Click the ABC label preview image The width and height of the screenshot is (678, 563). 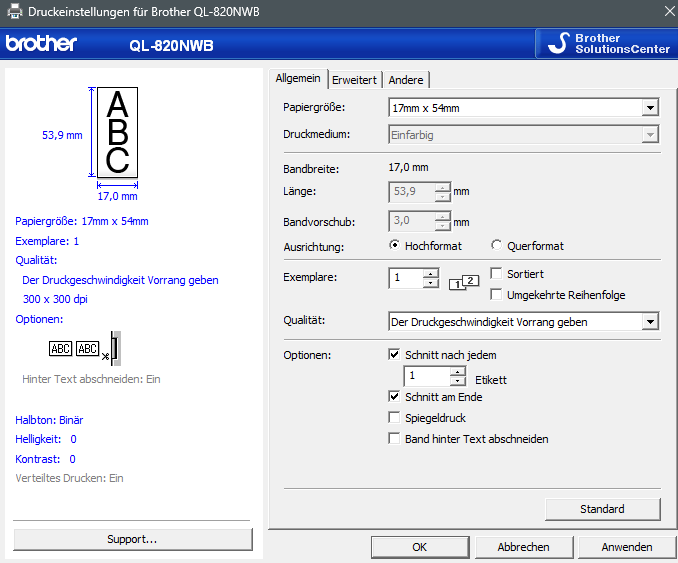[x=117, y=131]
